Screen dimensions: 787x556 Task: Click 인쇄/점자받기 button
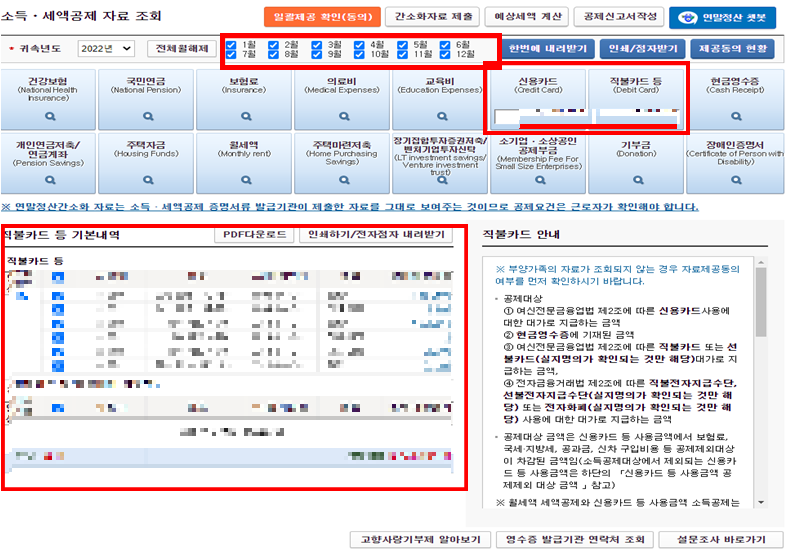click(643, 49)
